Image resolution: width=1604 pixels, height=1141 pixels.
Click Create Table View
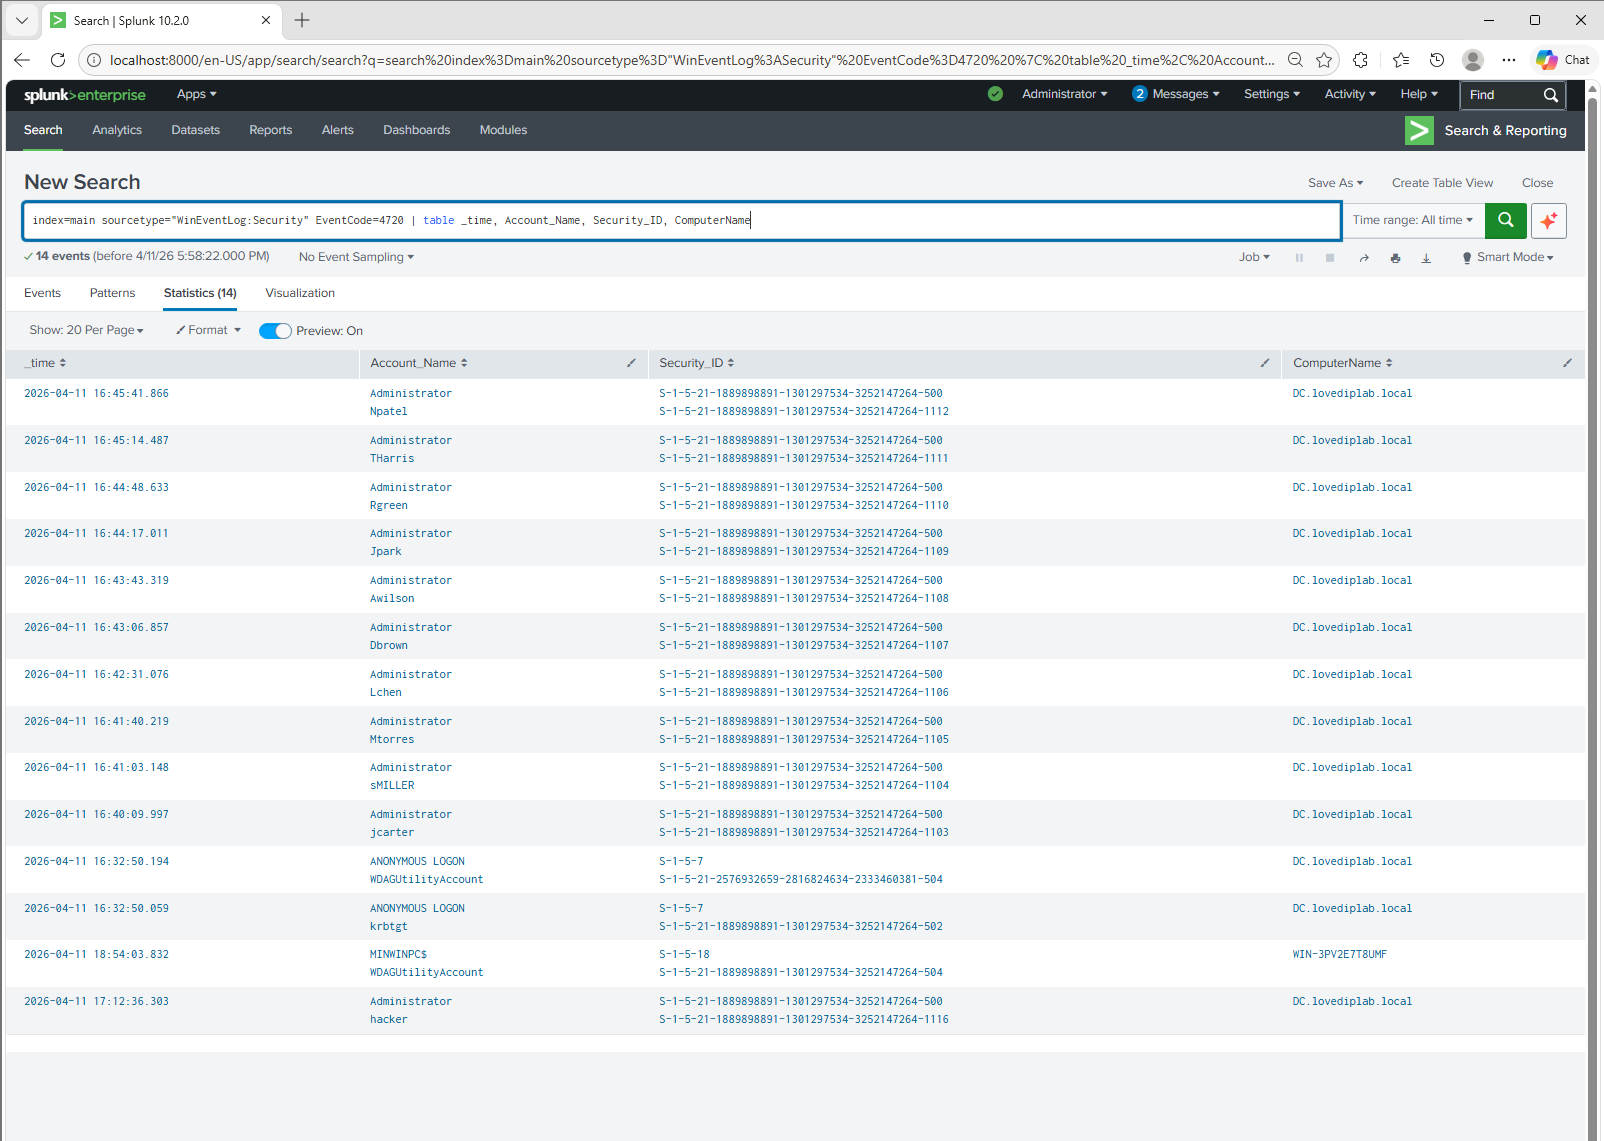[x=1442, y=183]
